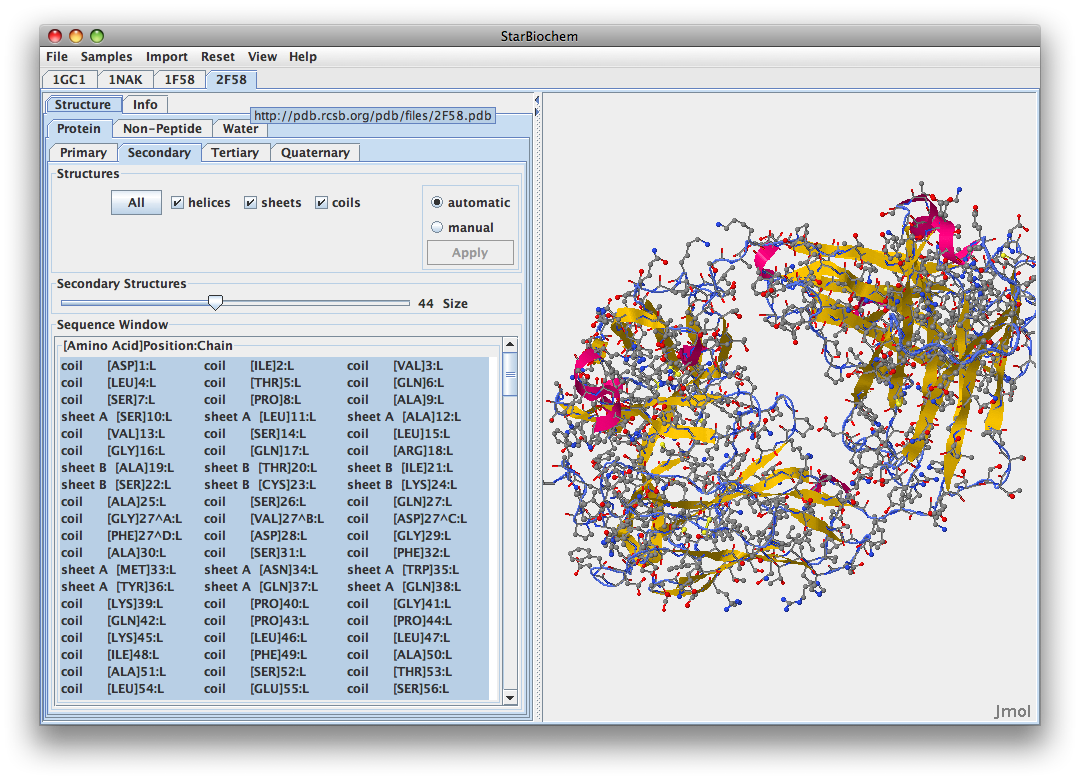The image size is (1080, 780).
Task: Open the View menu
Action: click(x=262, y=57)
